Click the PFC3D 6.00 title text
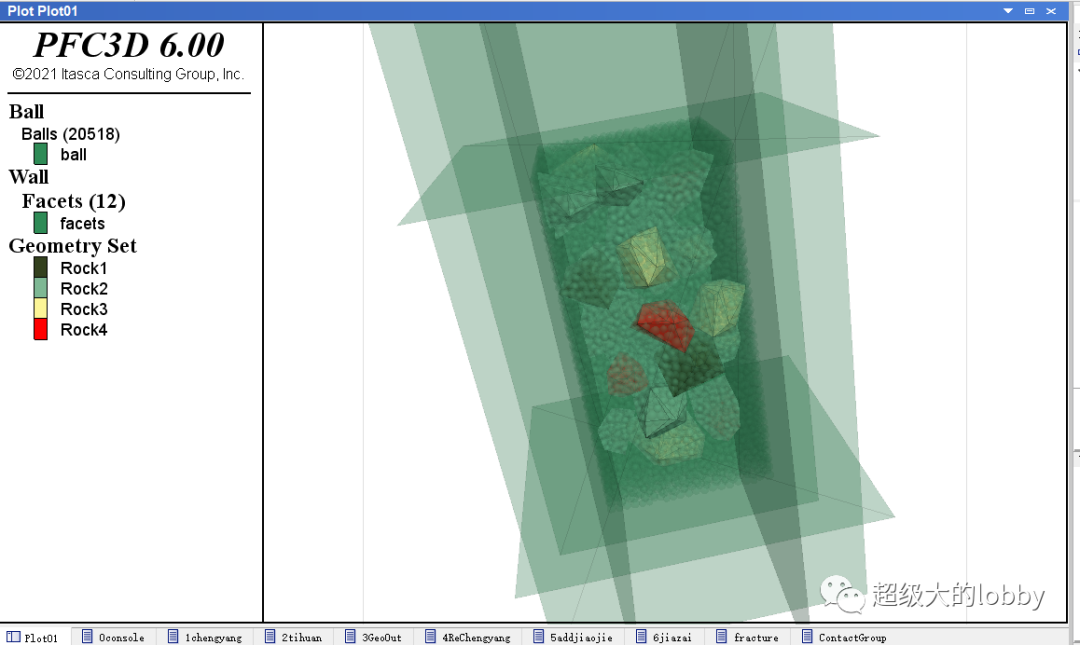The height and width of the screenshot is (645, 1080). (x=129, y=45)
